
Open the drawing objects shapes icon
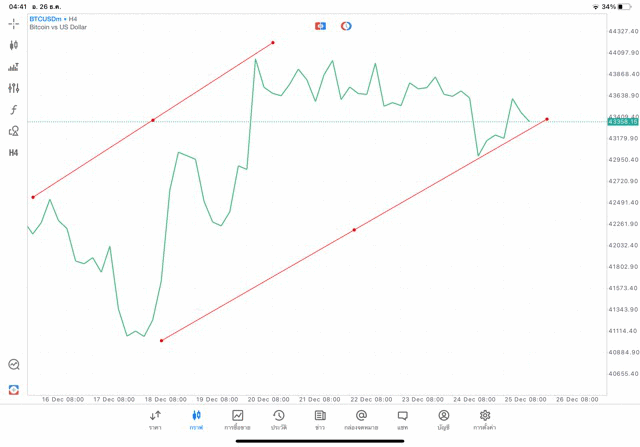point(13,131)
